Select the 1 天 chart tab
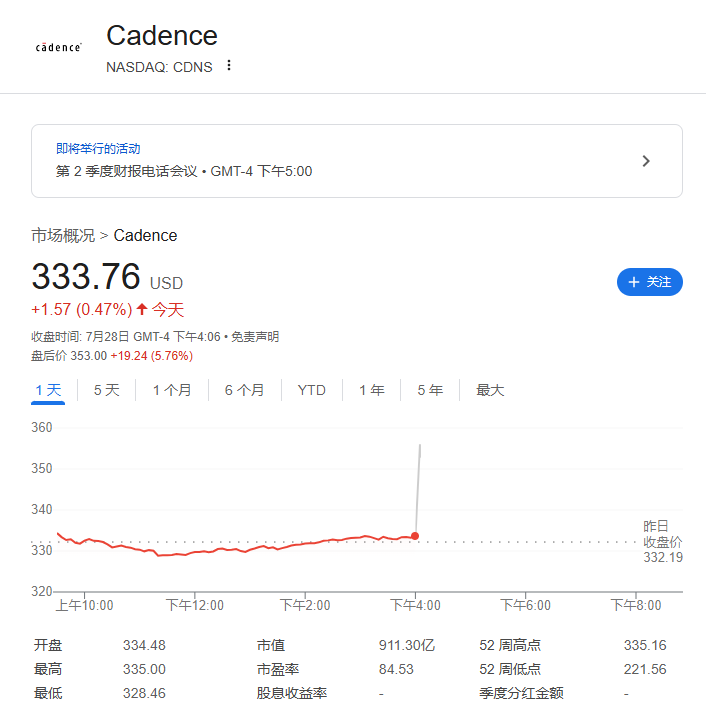The image size is (706, 714). point(48,390)
